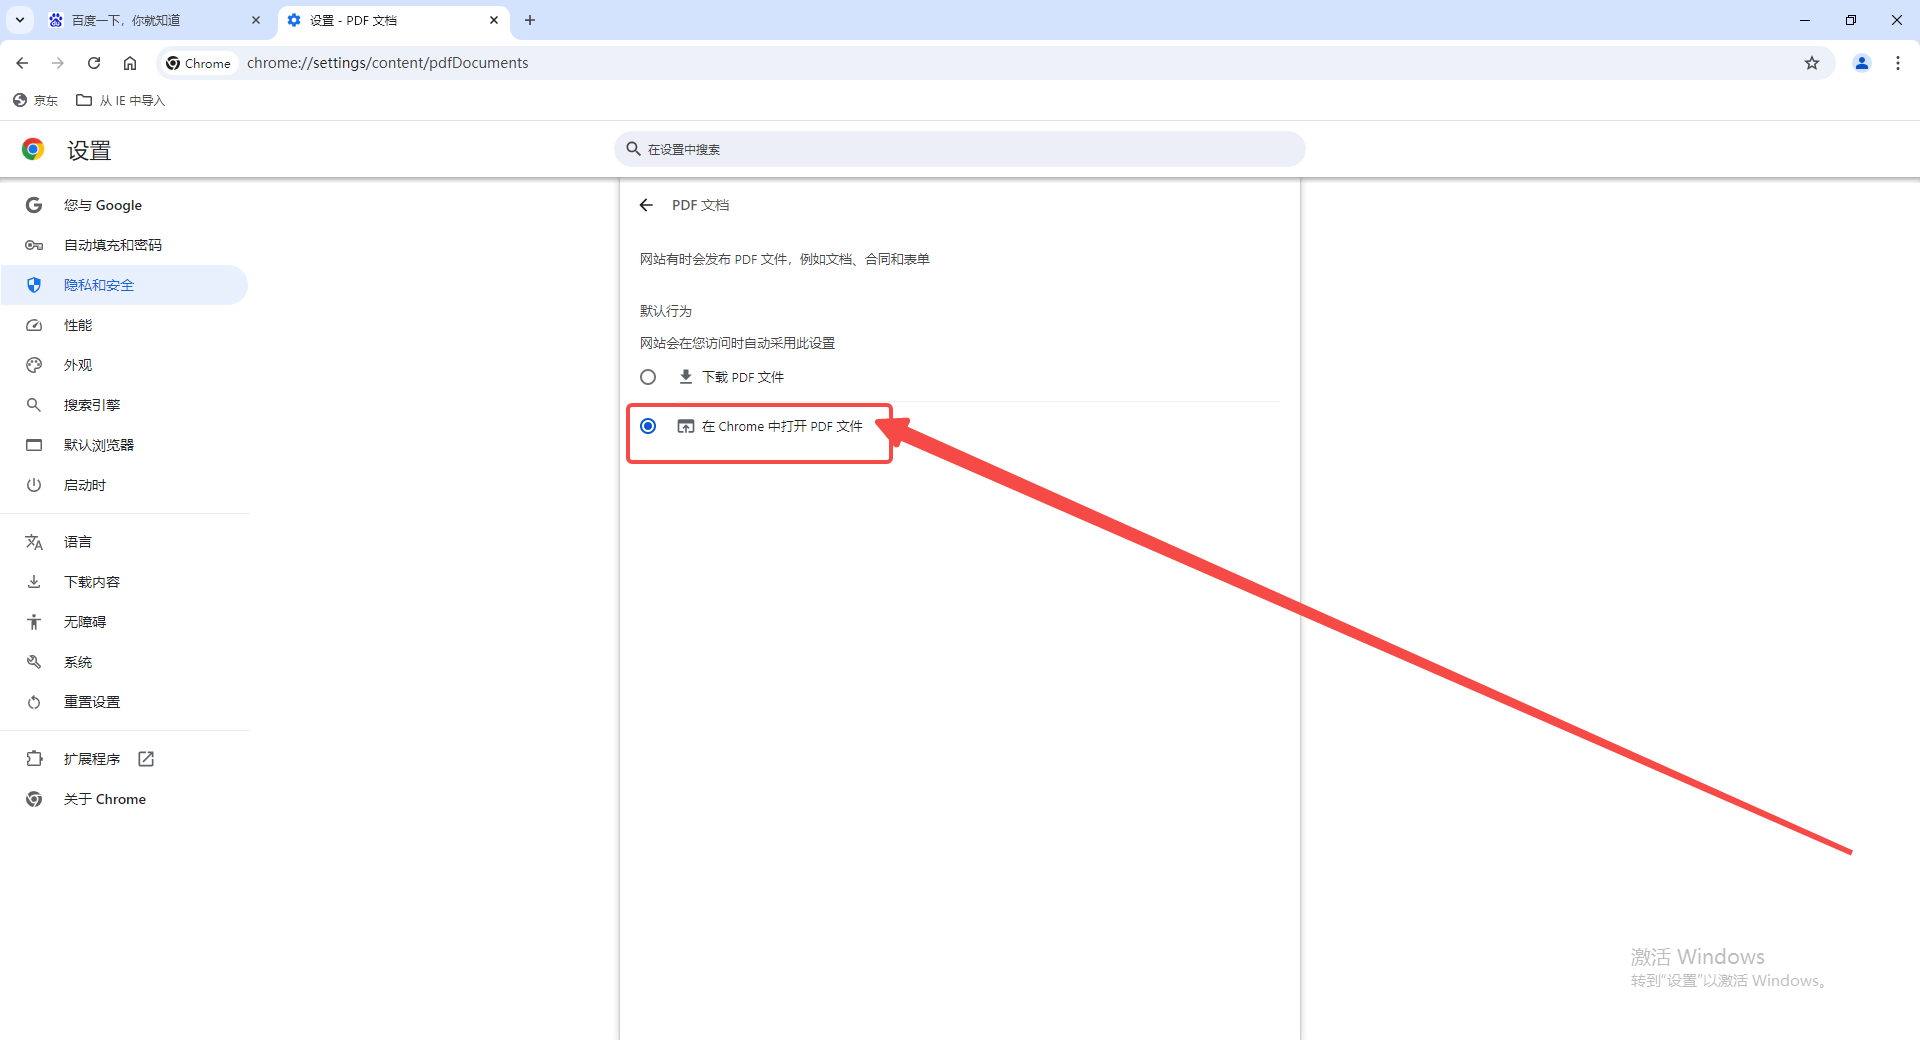Open the profile avatar icon
The image size is (1920, 1040).
point(1862,63)
